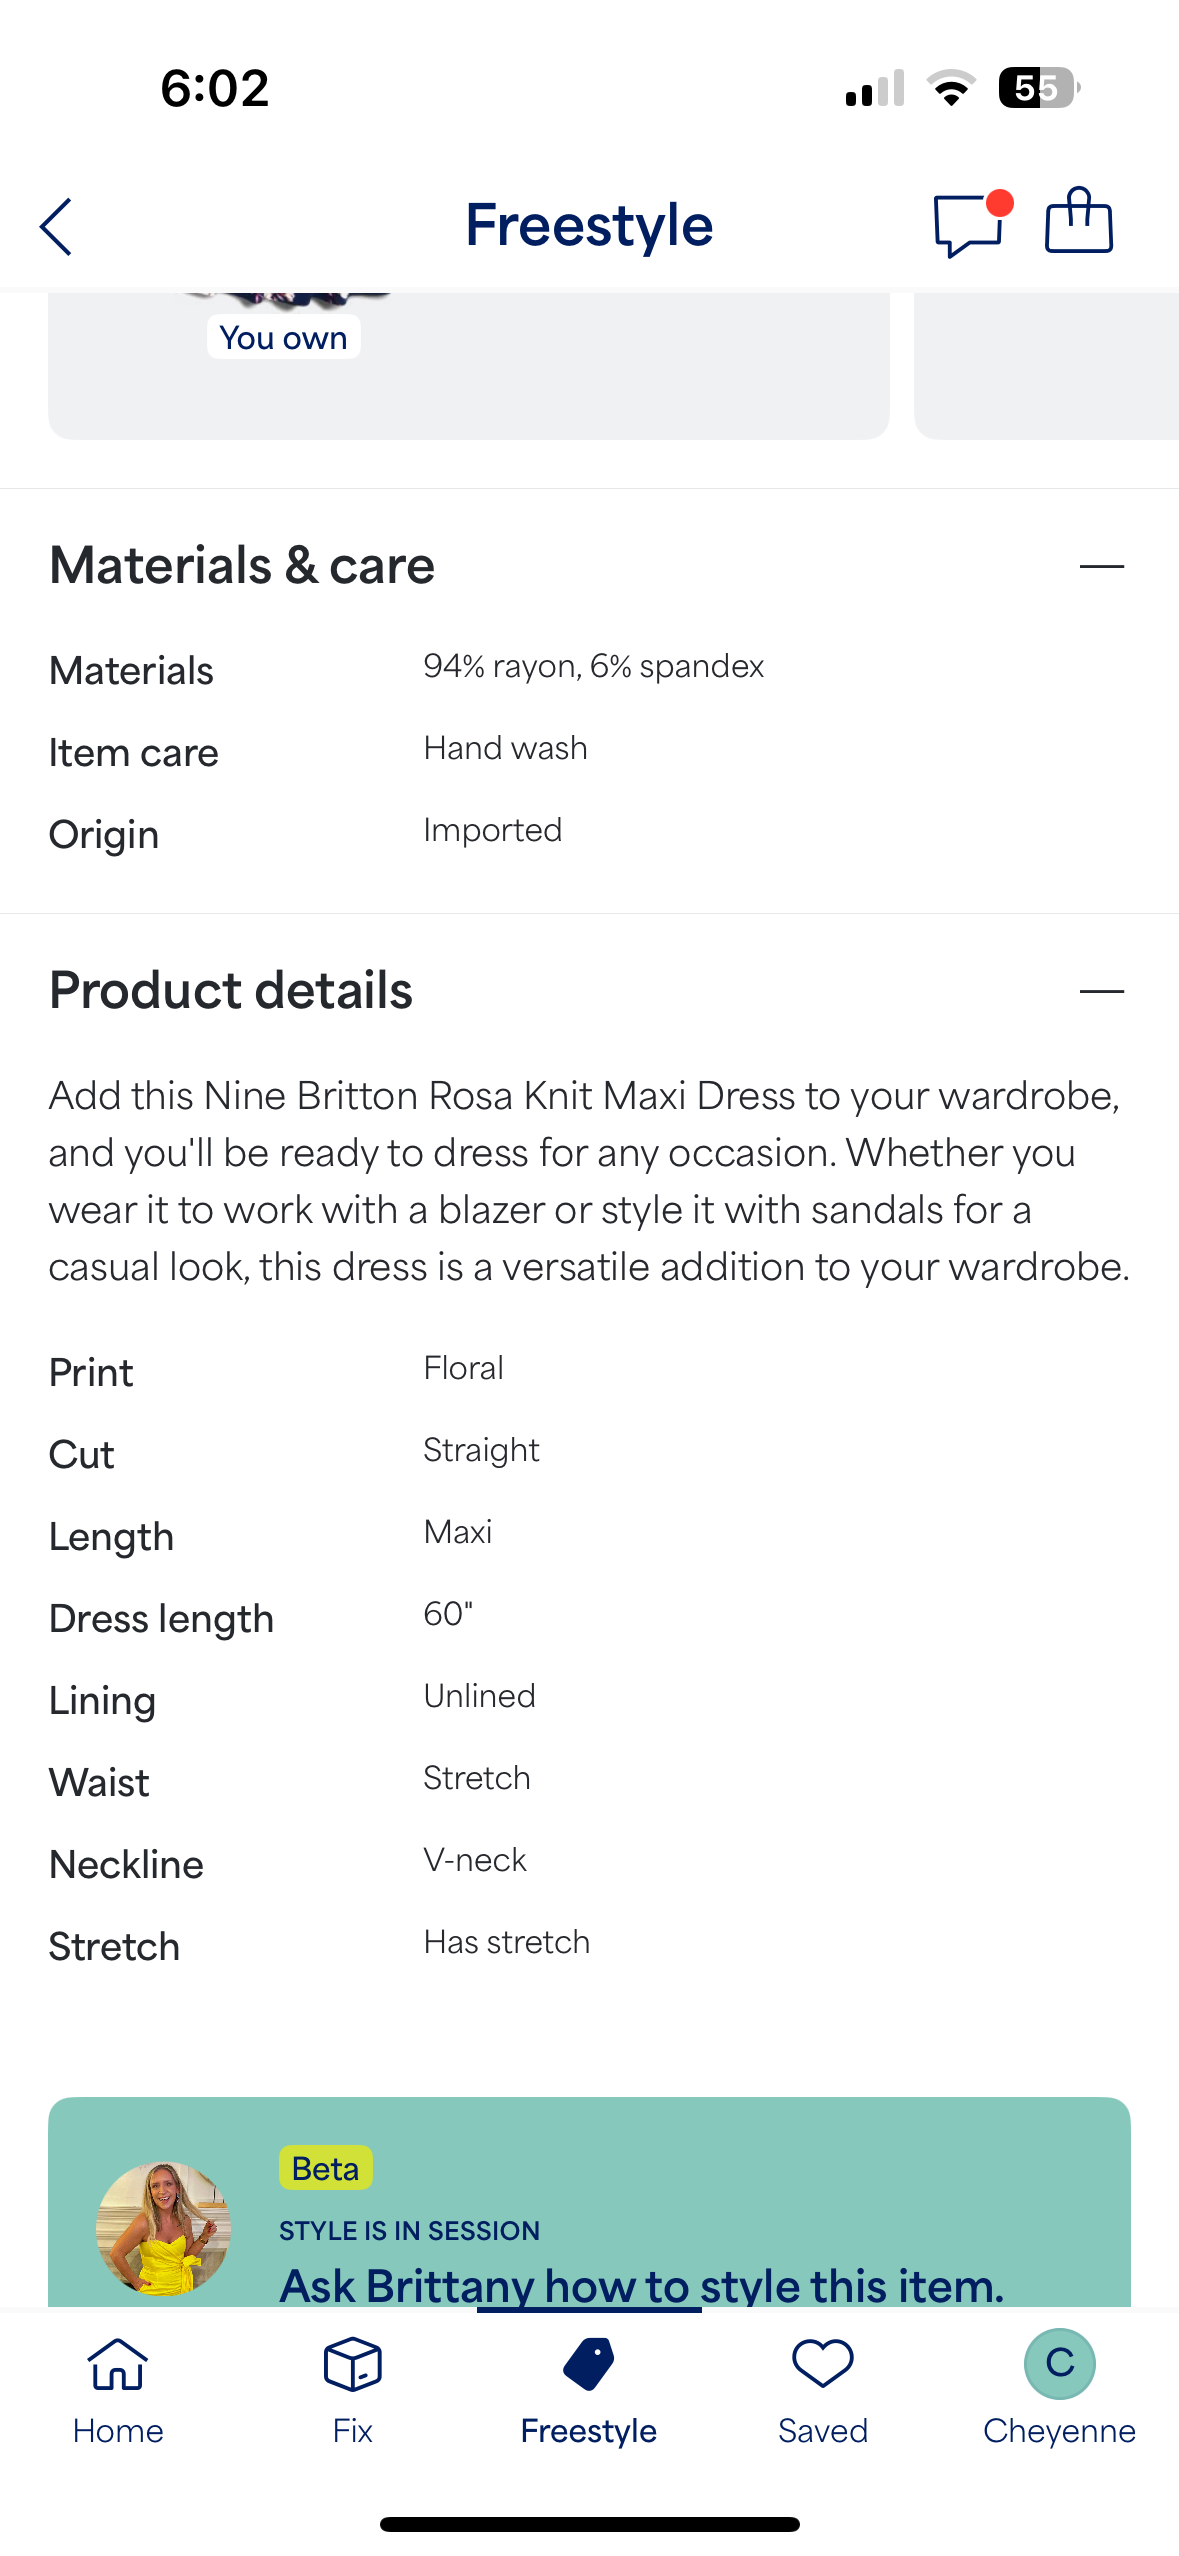Screen dimensions: 1179x2556
Task: Toggle the 'You own' item label
Action: point(283,337)
